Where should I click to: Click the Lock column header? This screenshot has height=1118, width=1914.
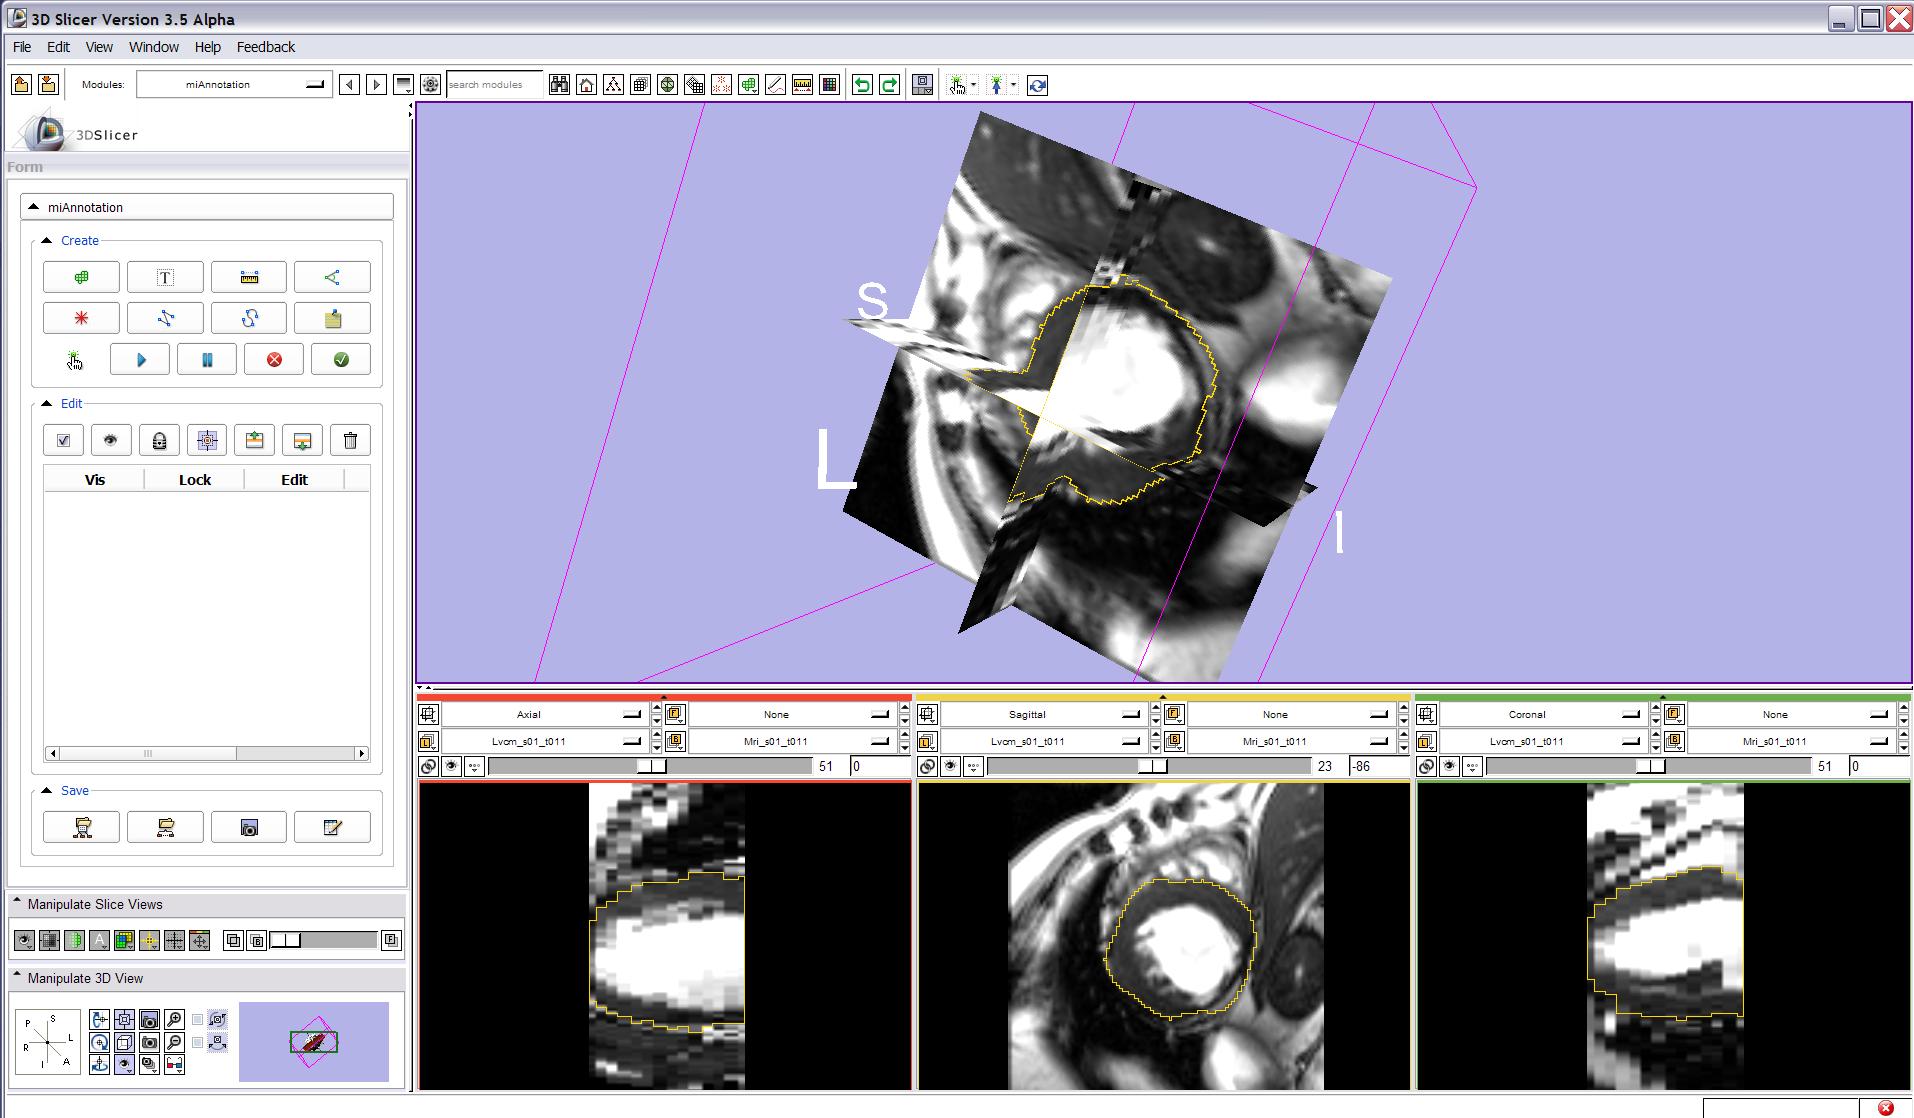coord(194,480)
